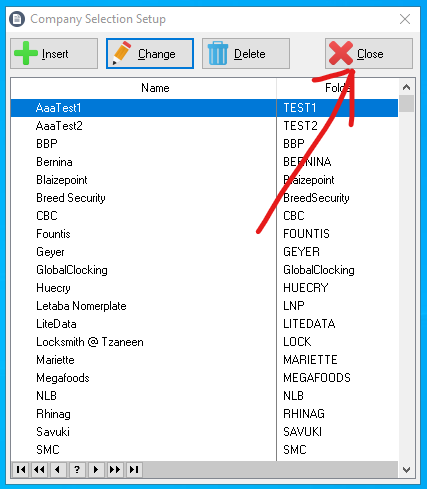Select the Blaizepoint company name
This screenshot has height=489, width=427.
(x=62, y=180)
